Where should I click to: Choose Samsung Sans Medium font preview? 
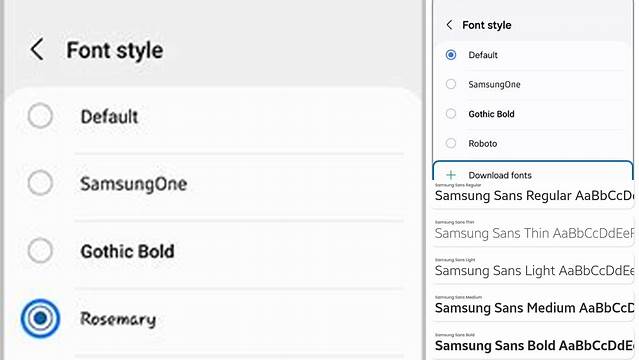click(533, 306)
